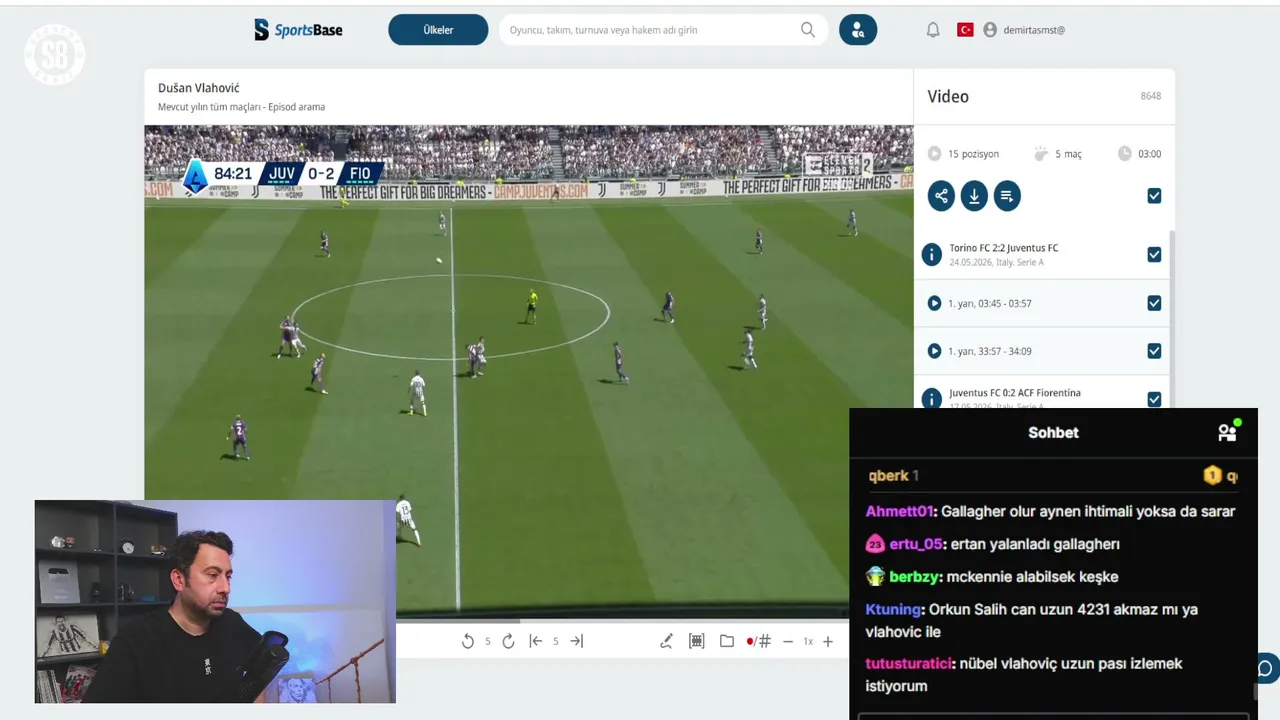This screenshot has height=720, width=1280.
Task: Open the support chat bubble button
Action: click(1264, 668)
